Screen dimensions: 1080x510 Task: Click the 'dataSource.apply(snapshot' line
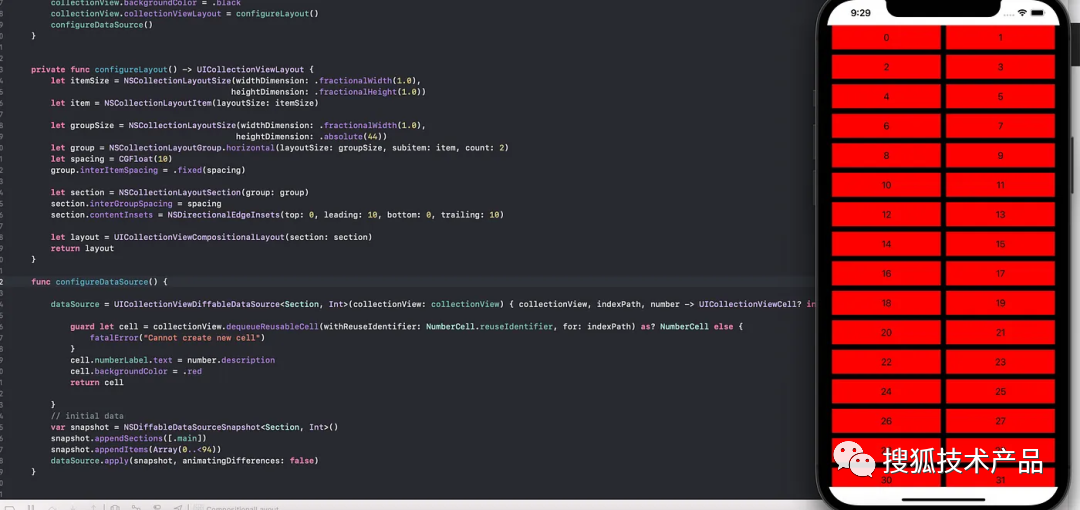click(x=185, y=460)
